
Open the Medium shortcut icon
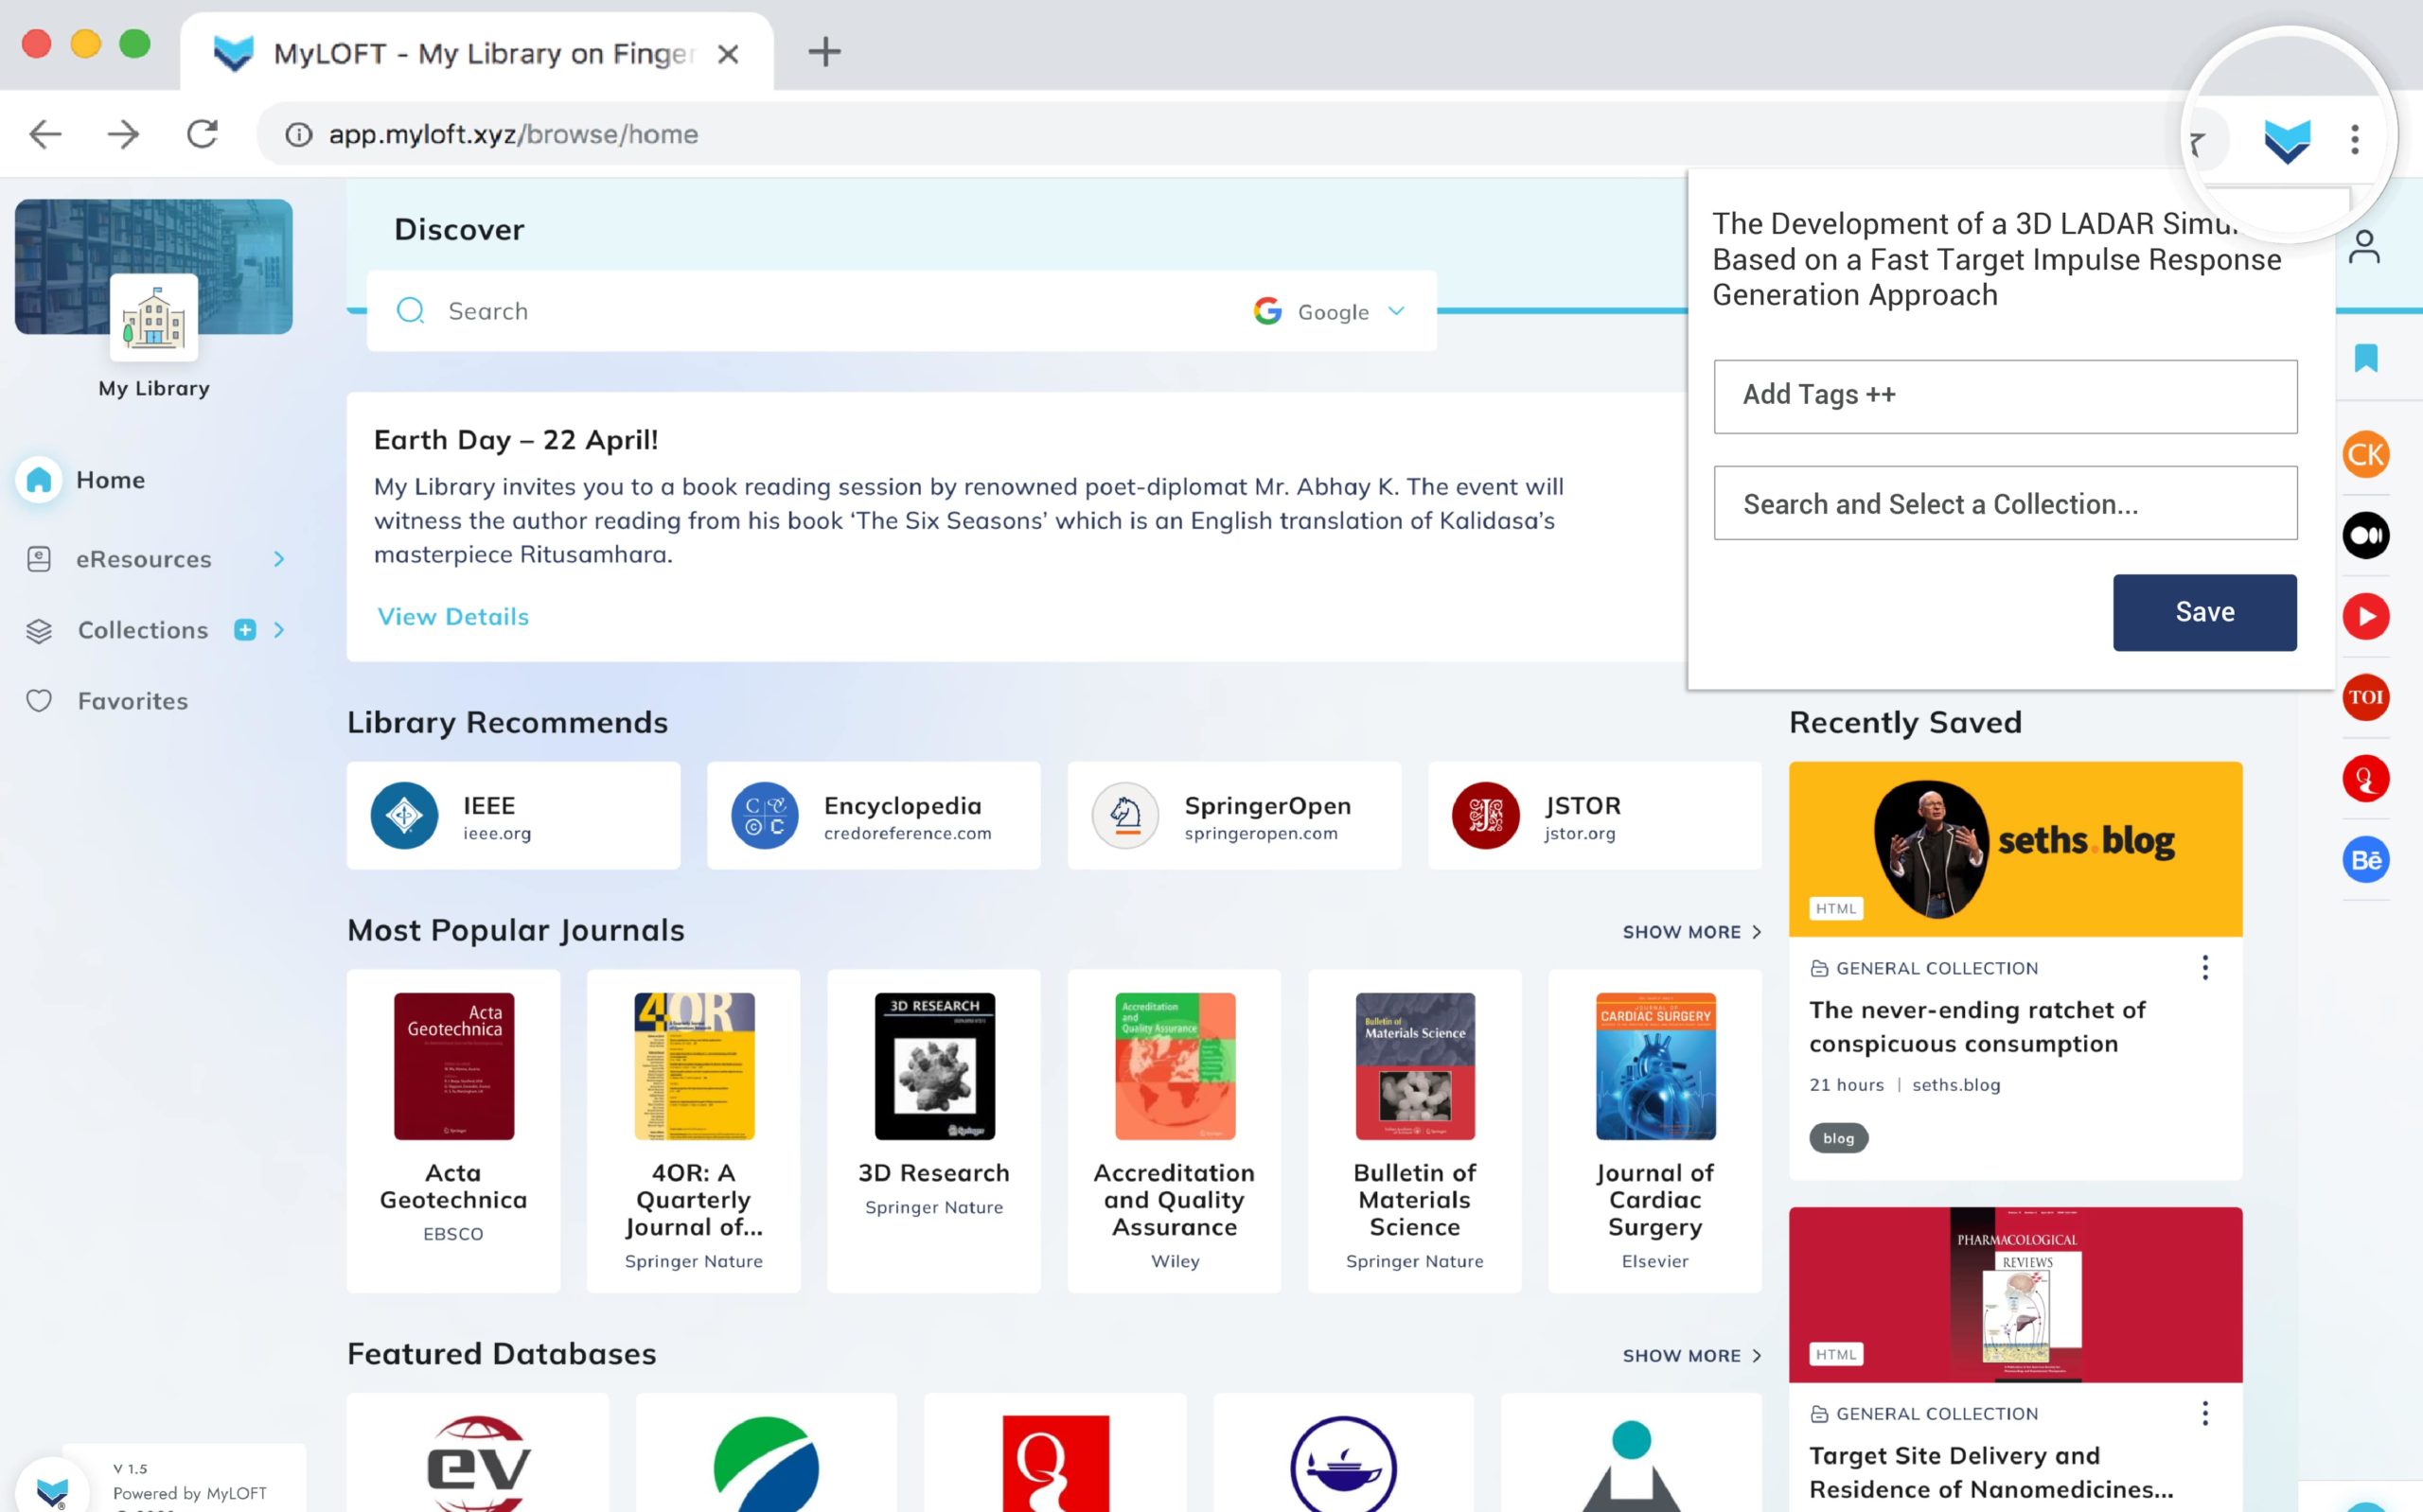[x=2366, y=536]
